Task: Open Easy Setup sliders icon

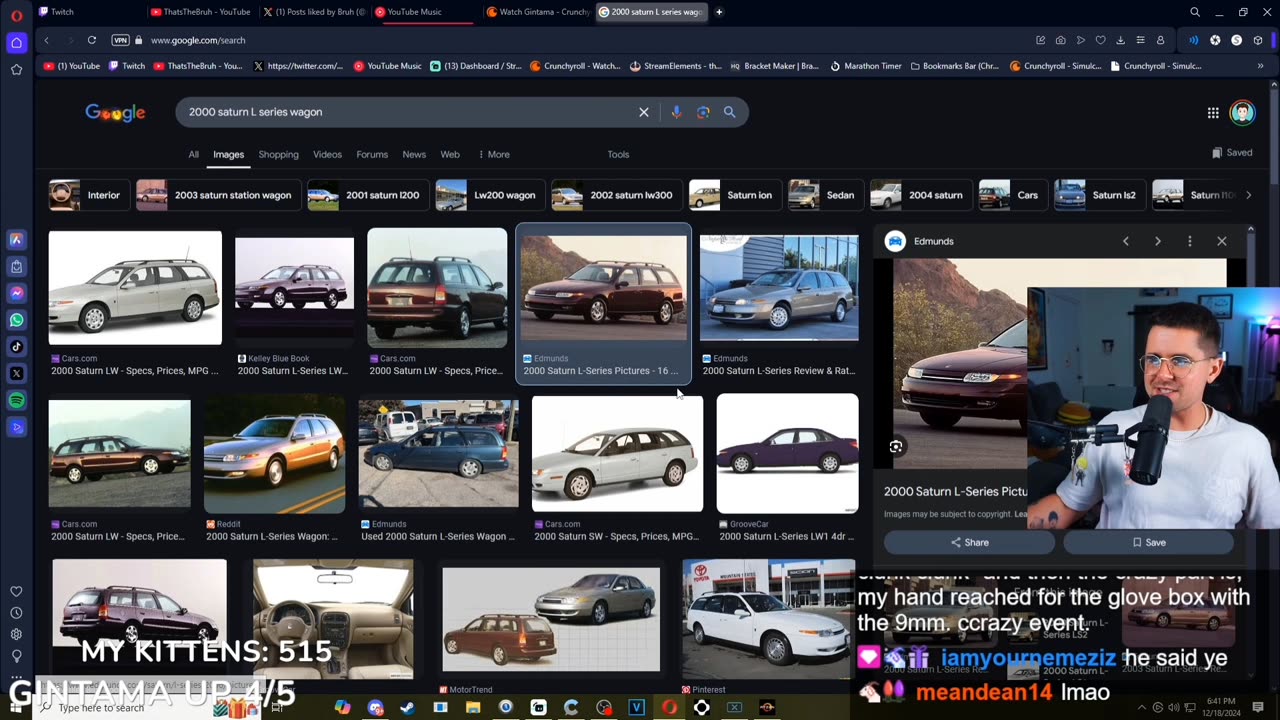Action: pyautogui.click(x=1140, y=40)
